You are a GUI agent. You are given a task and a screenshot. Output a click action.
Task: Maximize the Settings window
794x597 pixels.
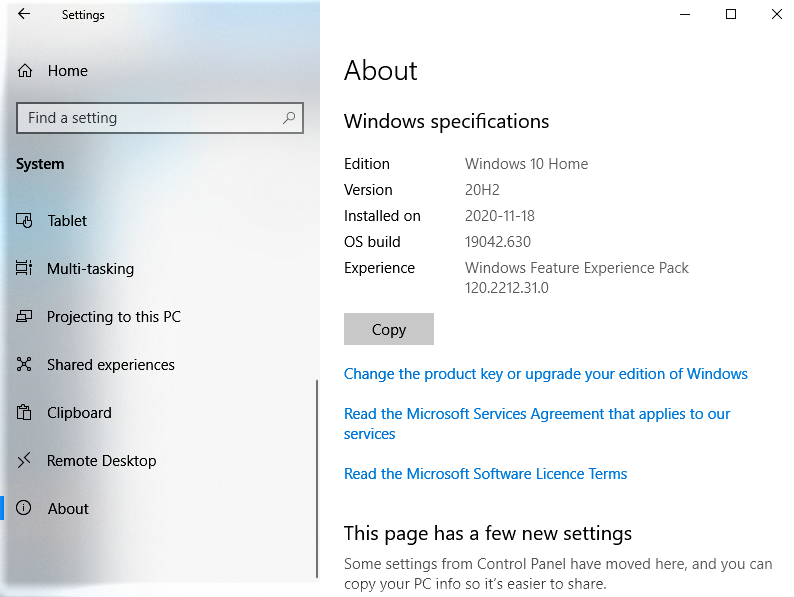point(731,14)
